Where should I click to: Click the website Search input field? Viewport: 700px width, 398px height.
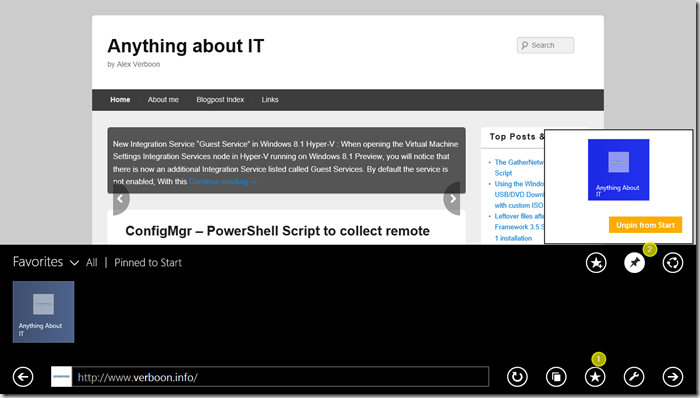(x=546, y=45)
